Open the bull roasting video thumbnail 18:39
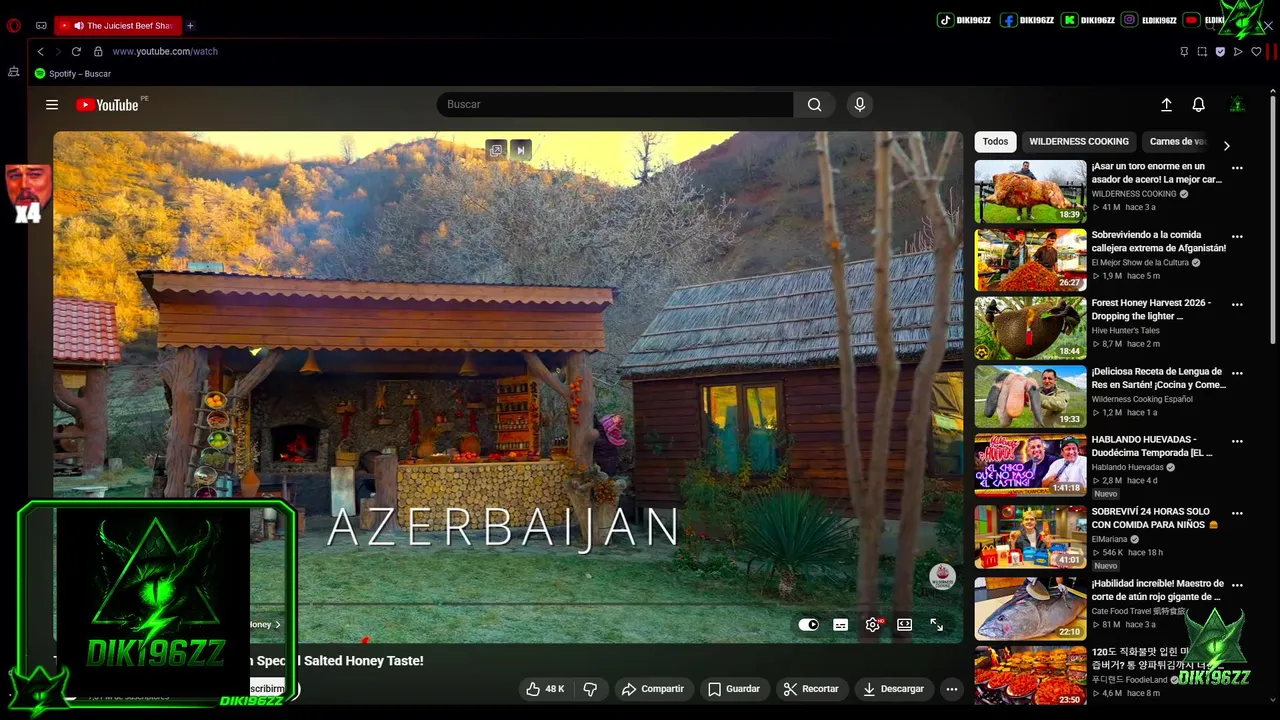1280x720 pixels. pos(1030,191)
